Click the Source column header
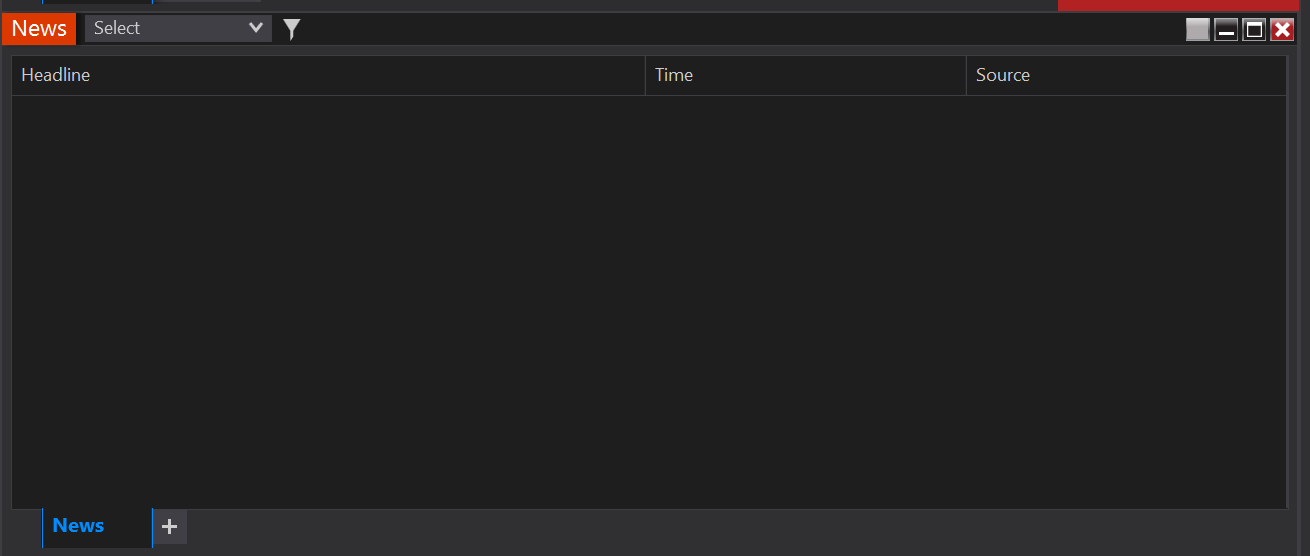Viewport: 1310px width, 556px height. (x=1003, y=75)
